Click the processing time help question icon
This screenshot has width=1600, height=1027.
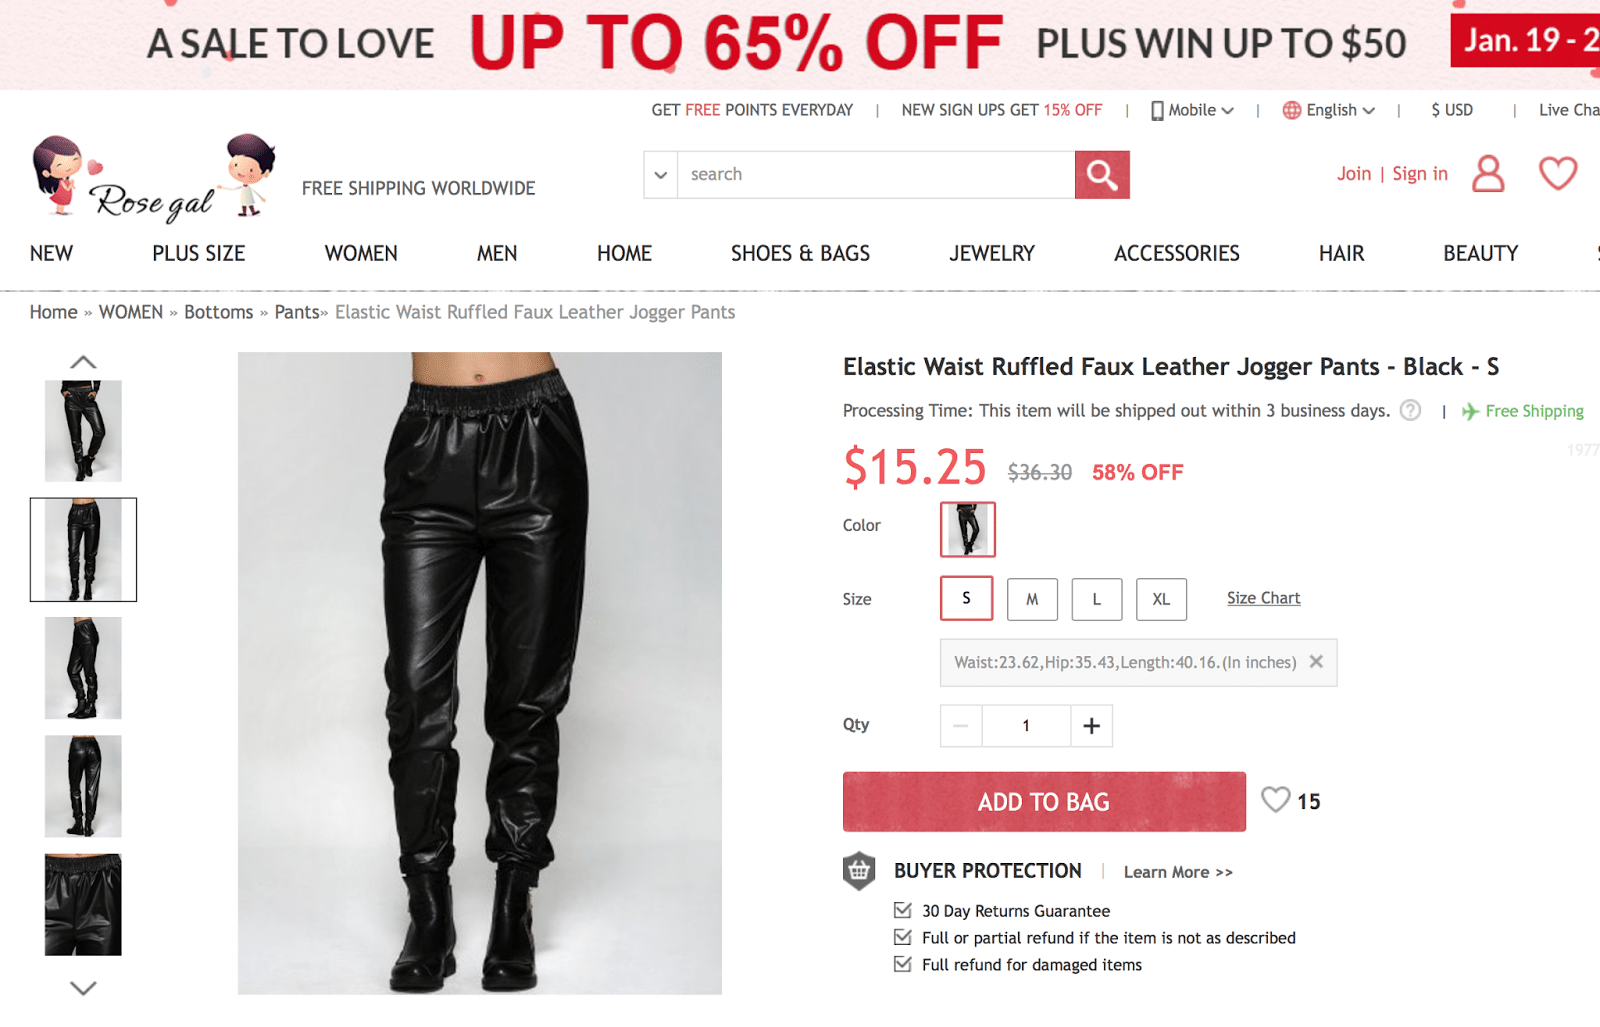coord(1410,410)
